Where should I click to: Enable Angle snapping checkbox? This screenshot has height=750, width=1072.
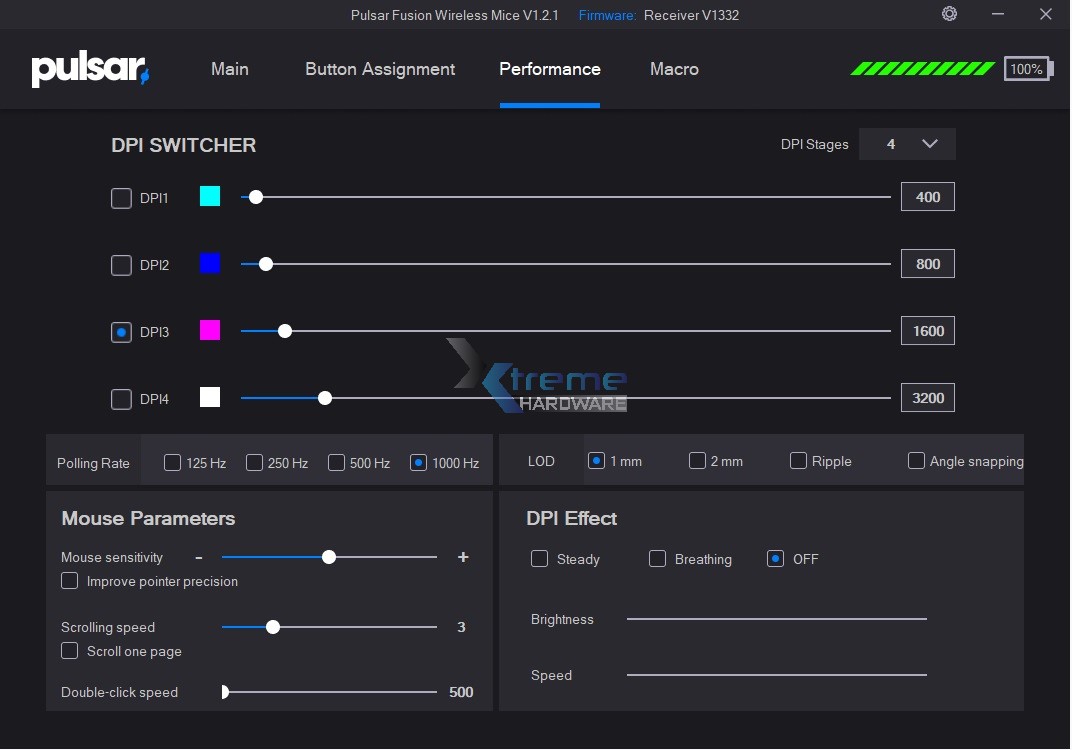[916, 461]
